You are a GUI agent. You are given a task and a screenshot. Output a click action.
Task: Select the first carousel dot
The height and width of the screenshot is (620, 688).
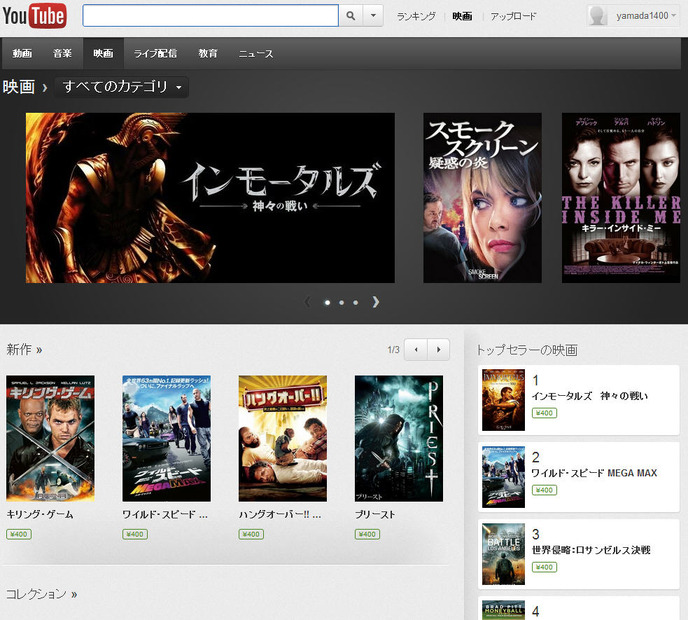click(x=327, y=302)
